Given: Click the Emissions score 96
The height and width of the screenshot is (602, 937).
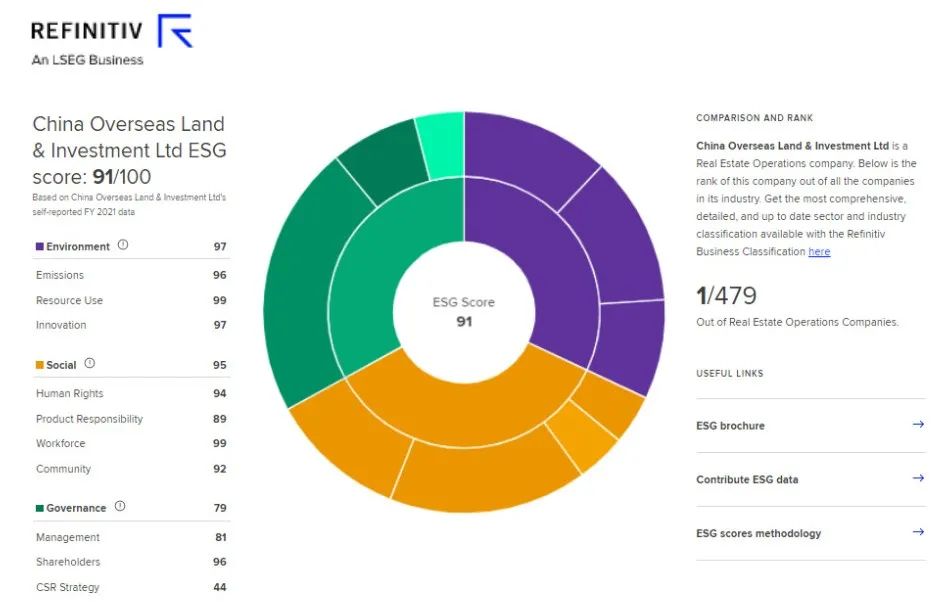Looking at the screenshot, I should click(x=220, y=275).
